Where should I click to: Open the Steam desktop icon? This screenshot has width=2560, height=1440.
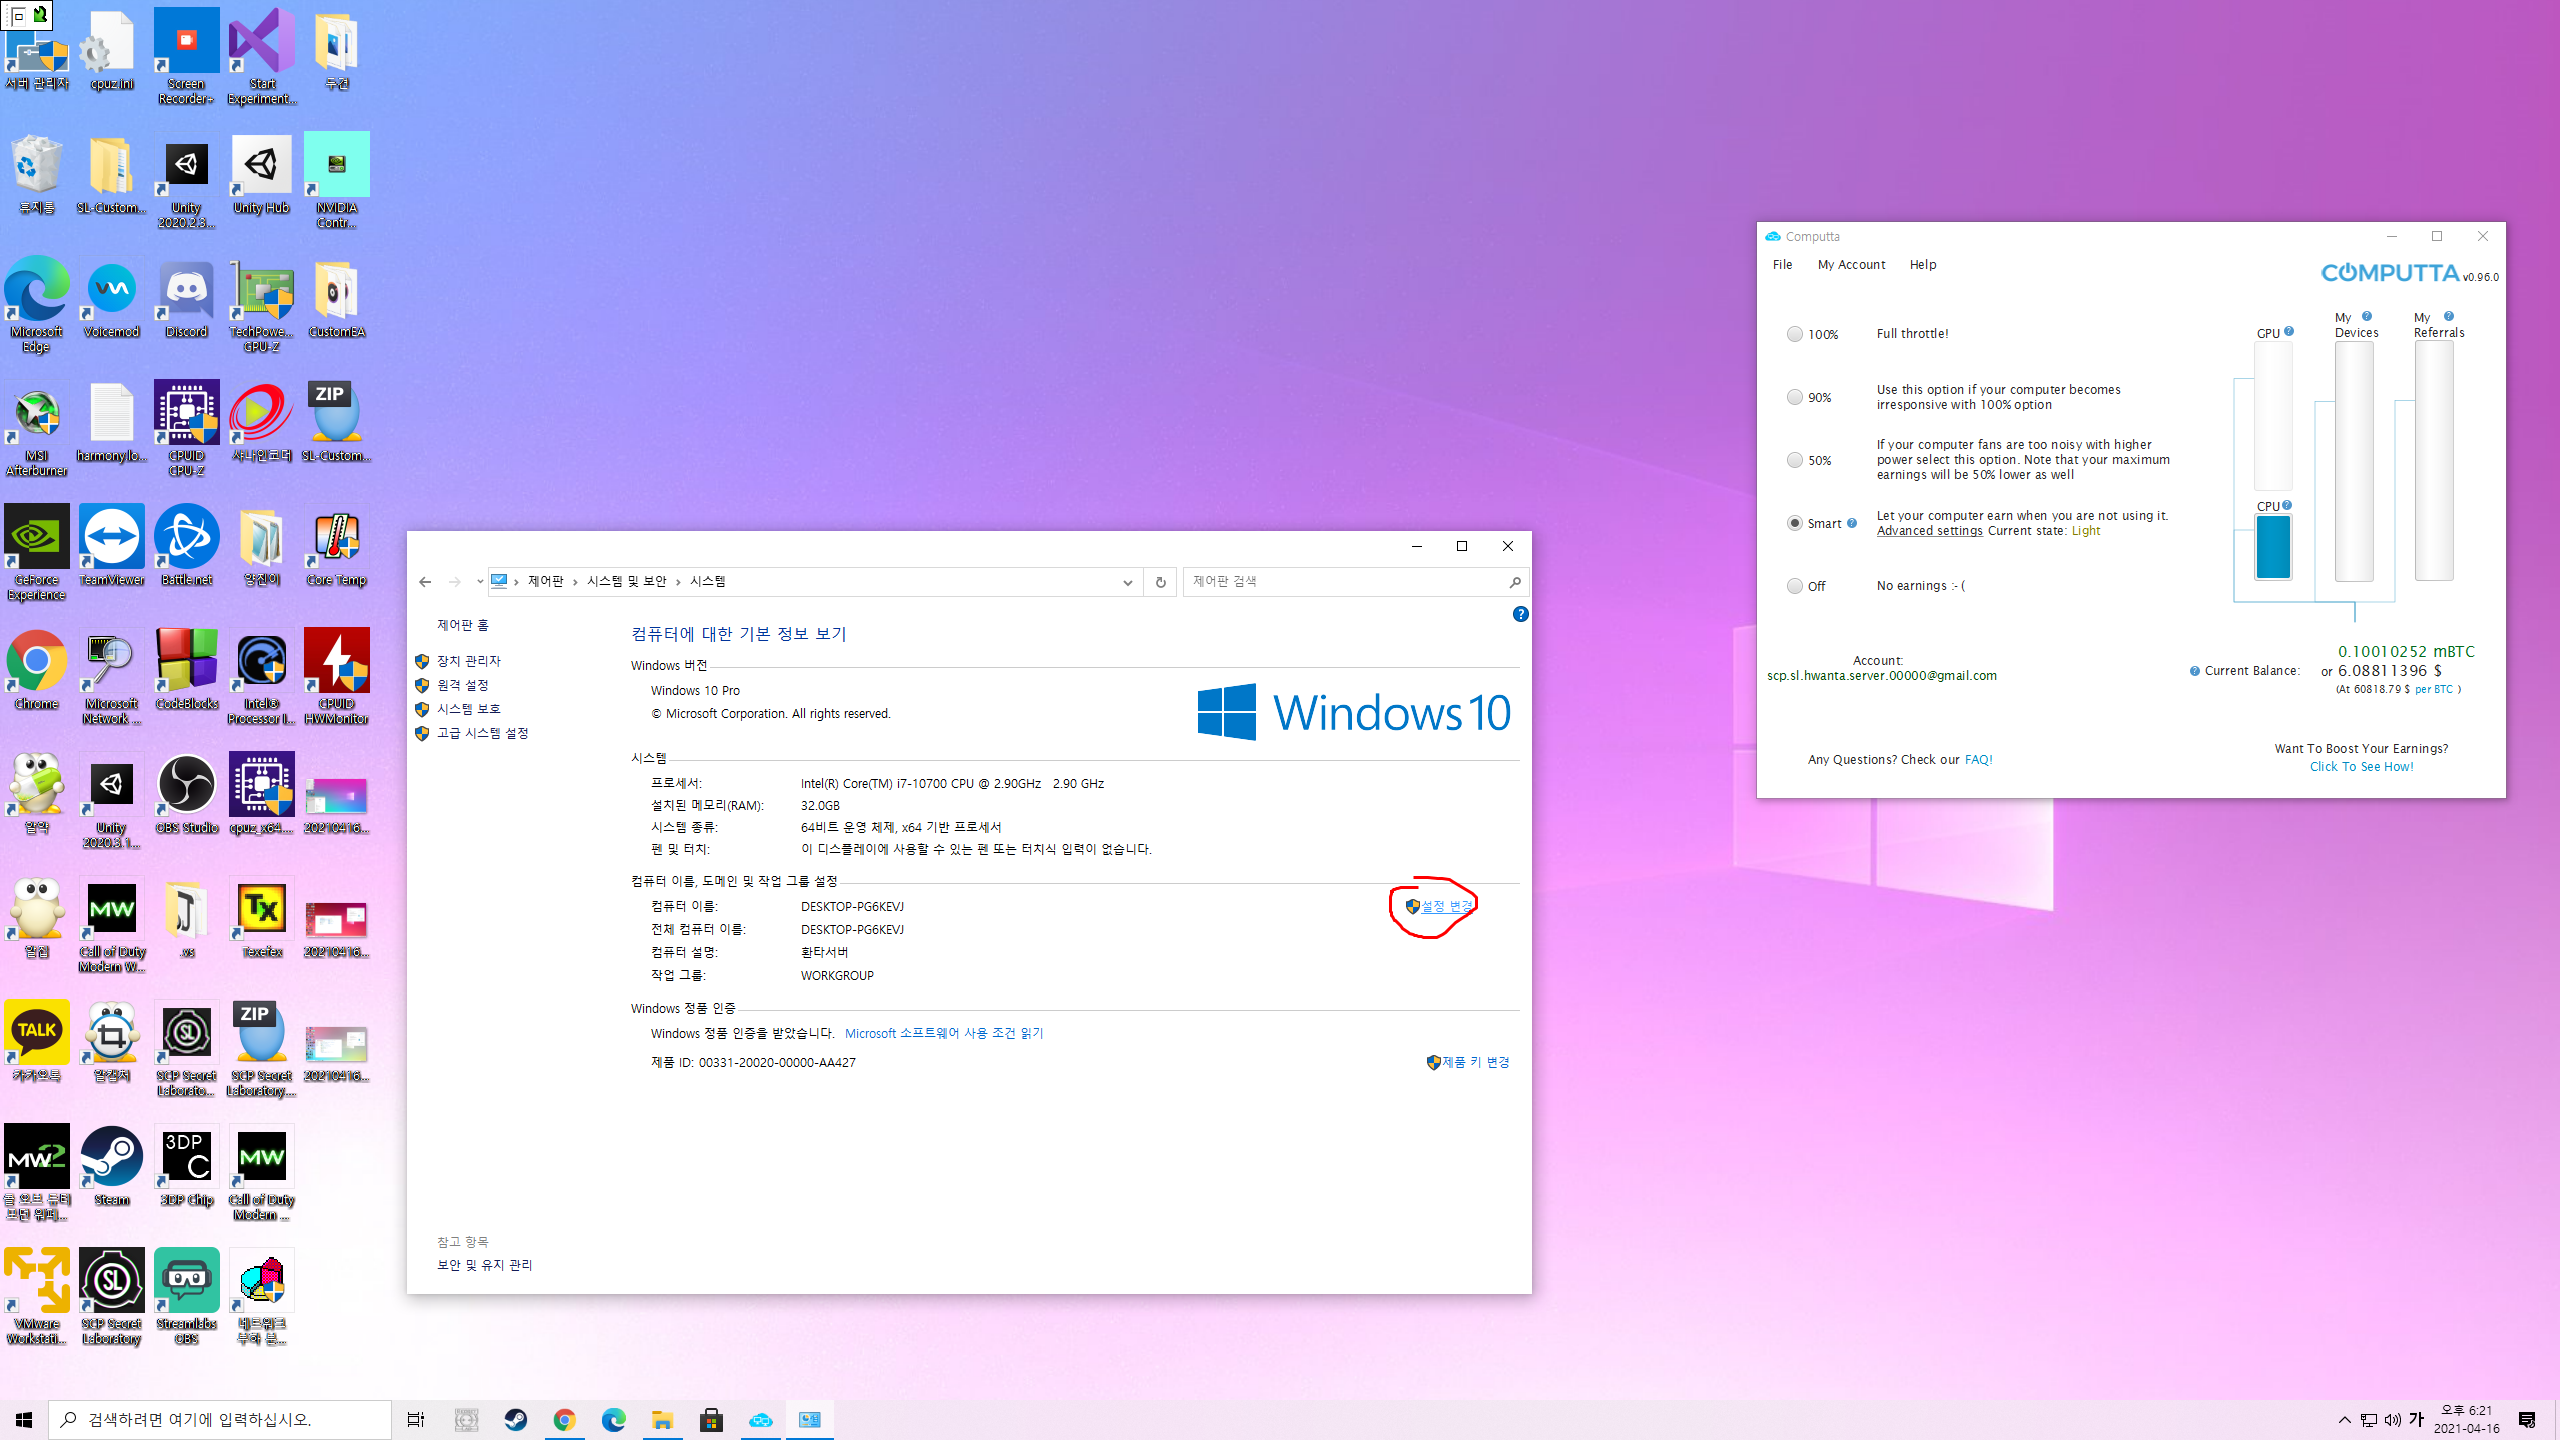[x=111, y=1167]
